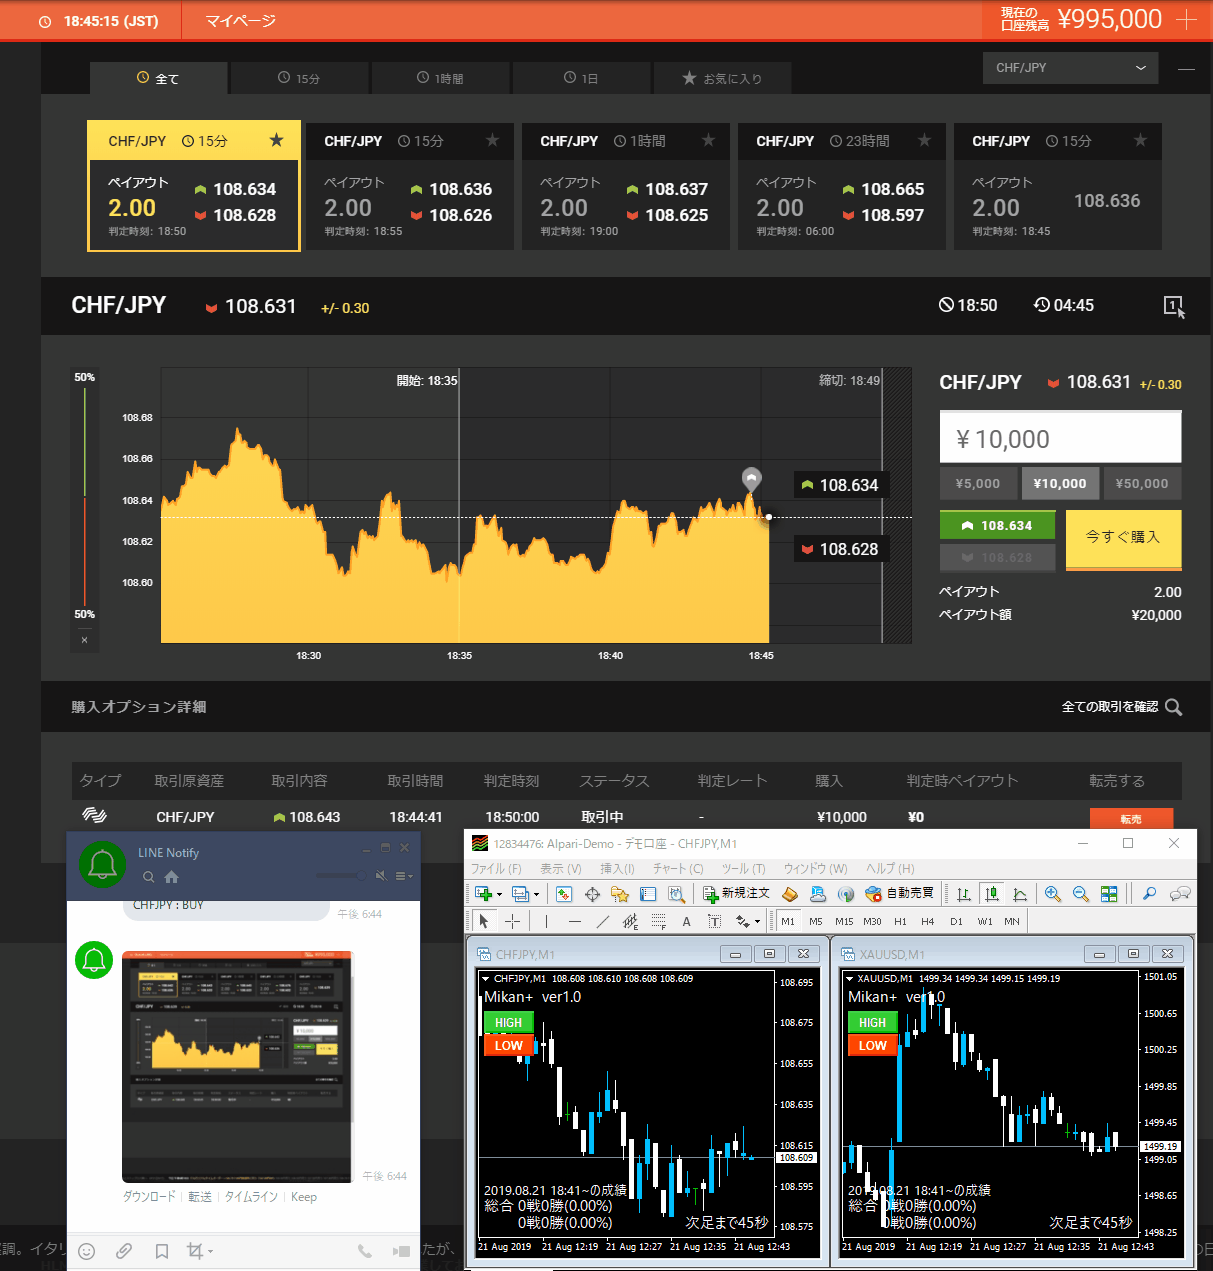The width and height of the screenshot is (1213, 1271).
Task: Select M15 timeframe in MetaTrader
Action: pos(844,921)
